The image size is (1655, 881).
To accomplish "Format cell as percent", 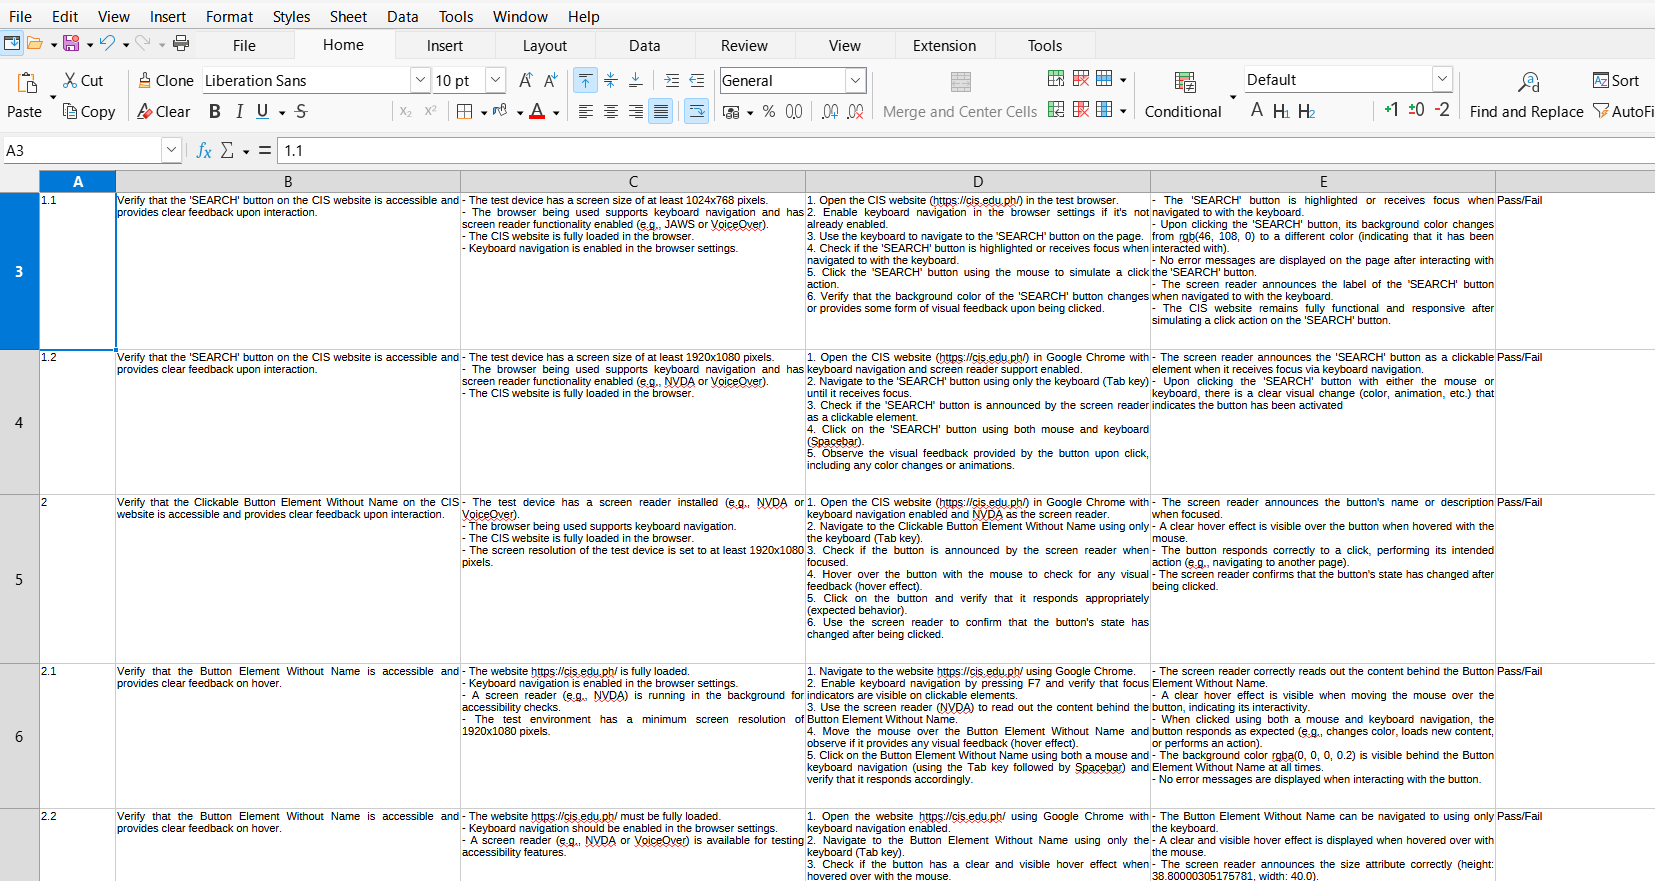I will click(768, 111).
